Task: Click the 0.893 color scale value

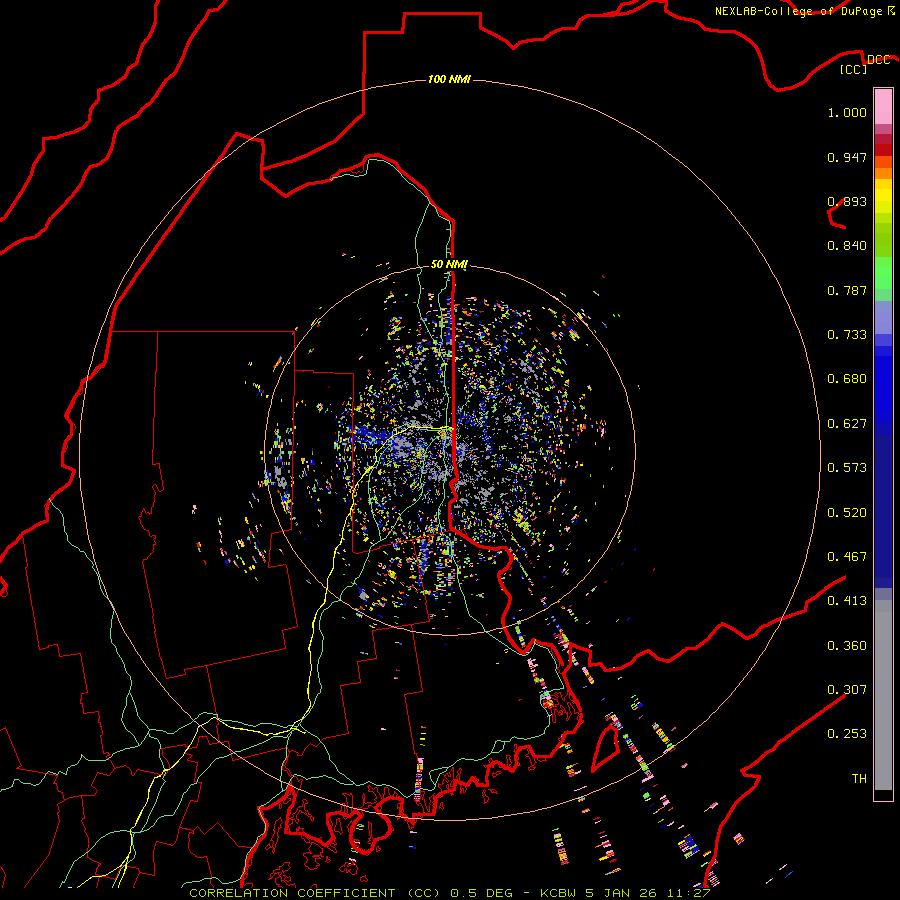Action: [847, 201]
